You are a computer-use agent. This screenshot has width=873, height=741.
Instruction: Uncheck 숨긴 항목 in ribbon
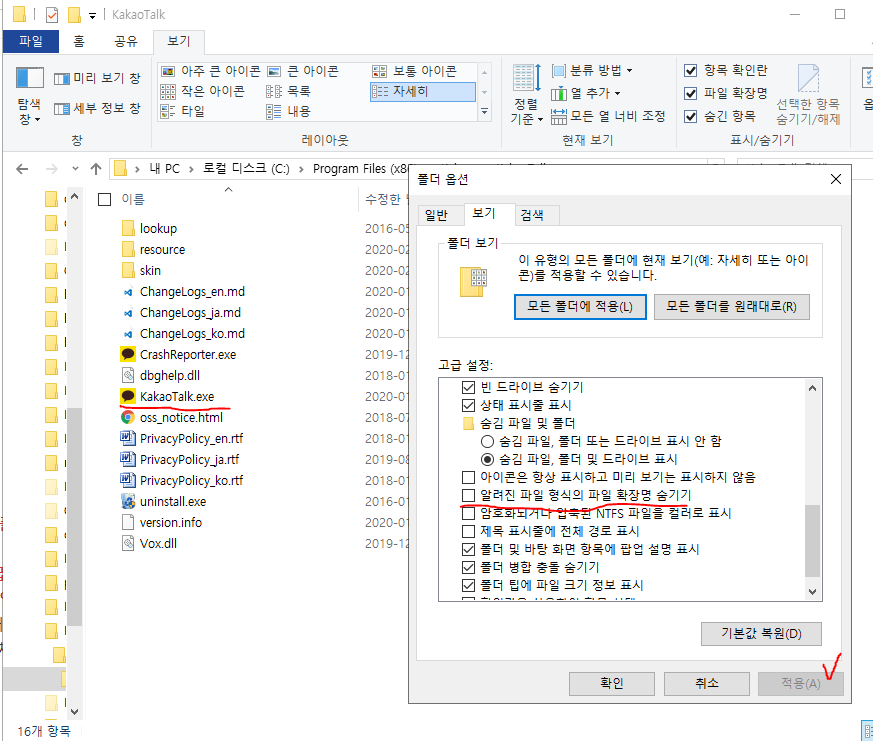(690, 116)
